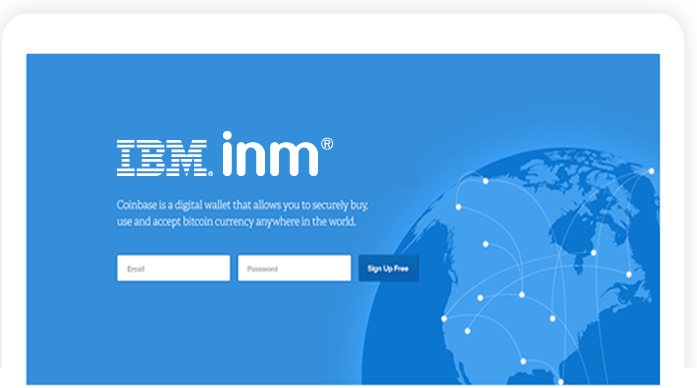Click the southernmost node by the Gulf coast

tap(561, 382)
